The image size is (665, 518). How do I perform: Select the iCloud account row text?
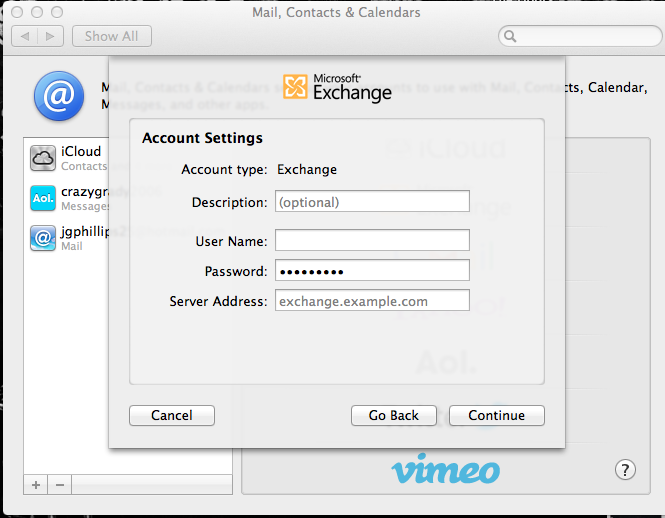click(x=81, y=151)
